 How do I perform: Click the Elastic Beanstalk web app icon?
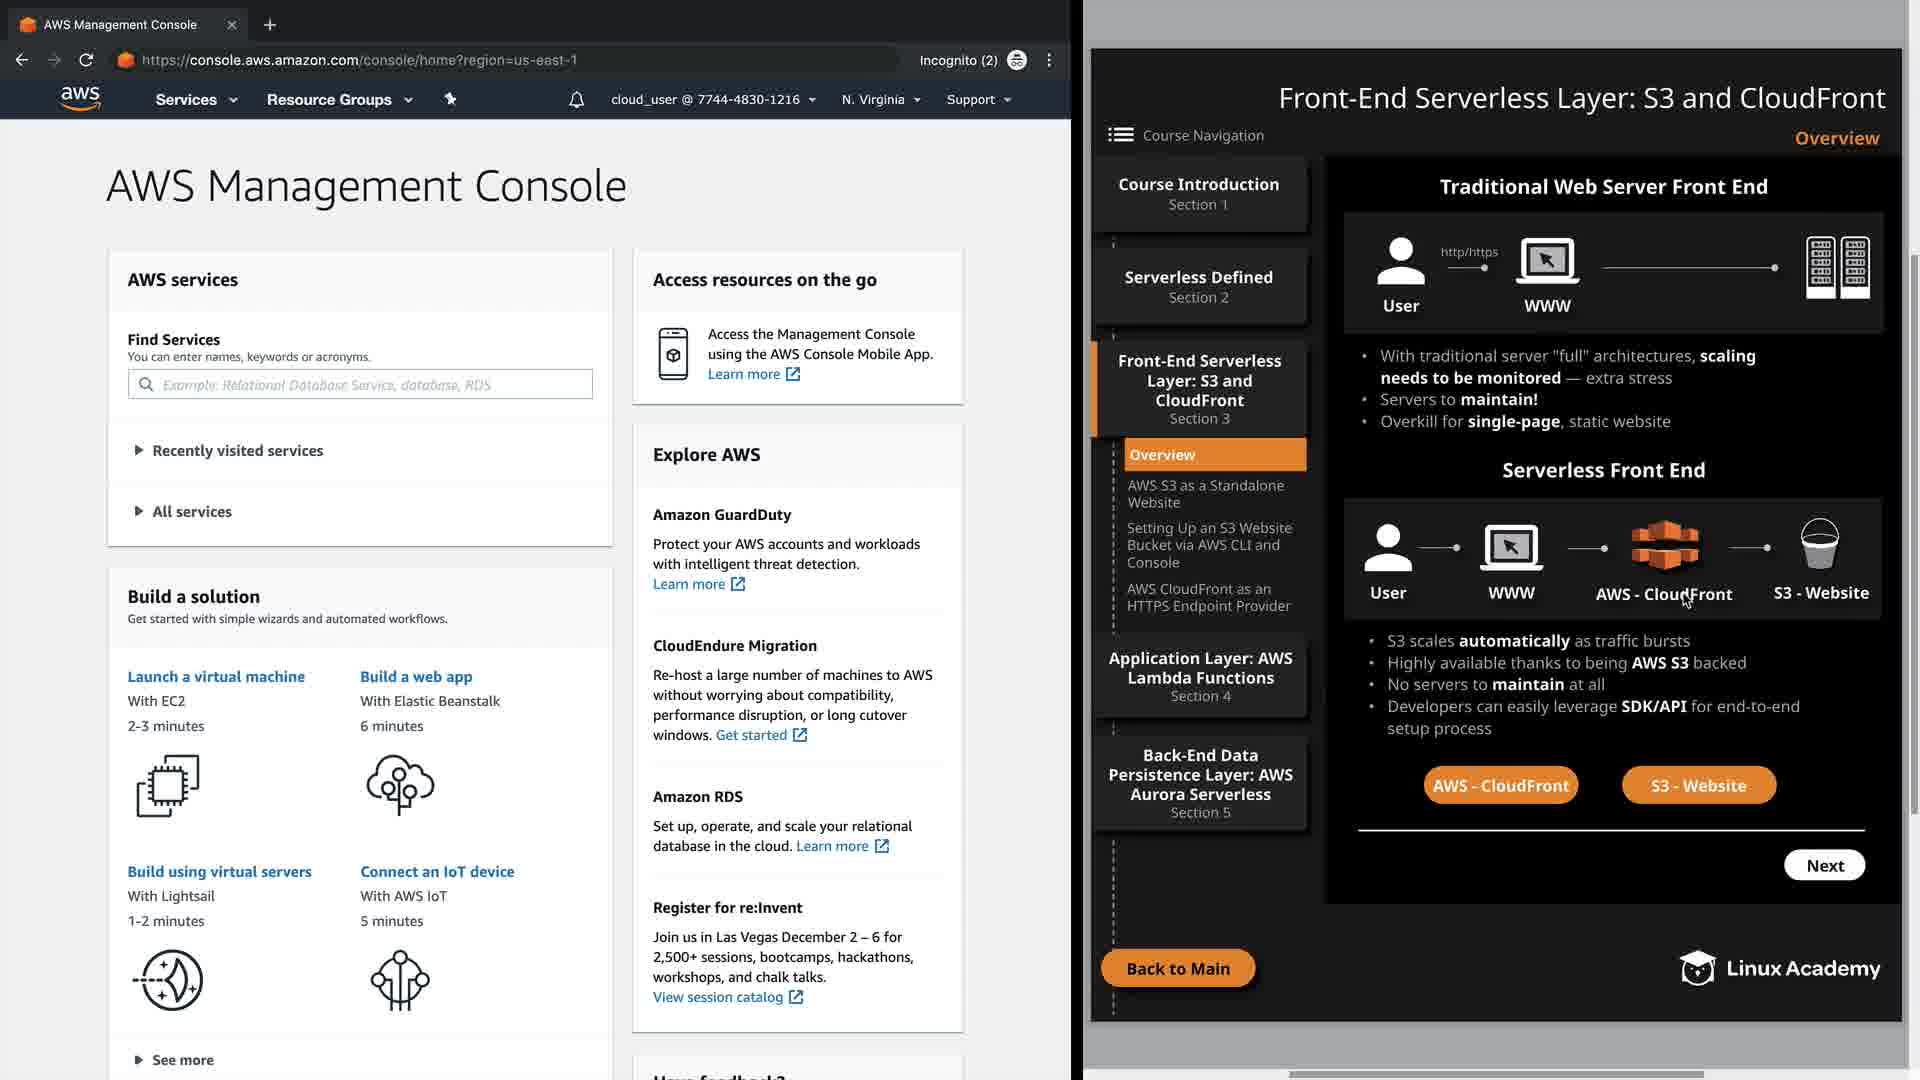click(x=400, y=785)
